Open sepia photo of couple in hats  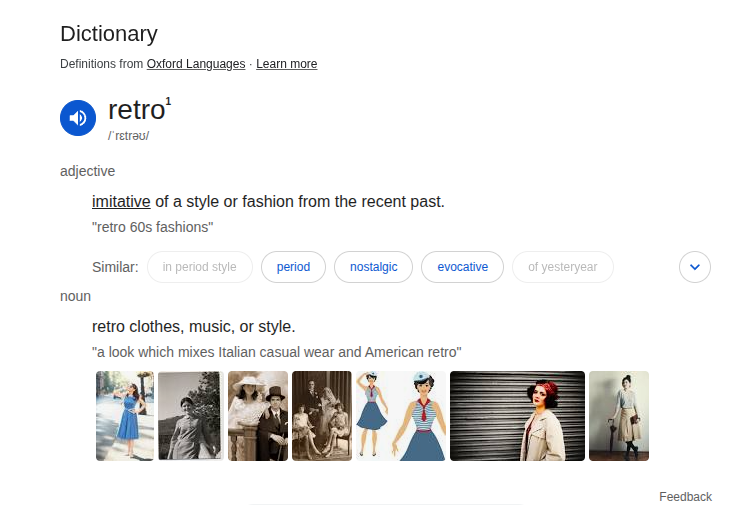click(258, 416)
